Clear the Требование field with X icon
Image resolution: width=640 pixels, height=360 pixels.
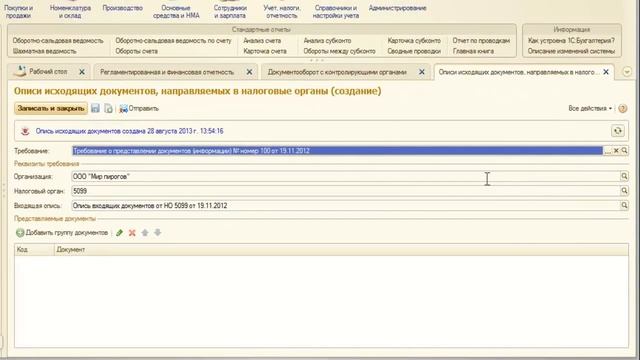616,151
